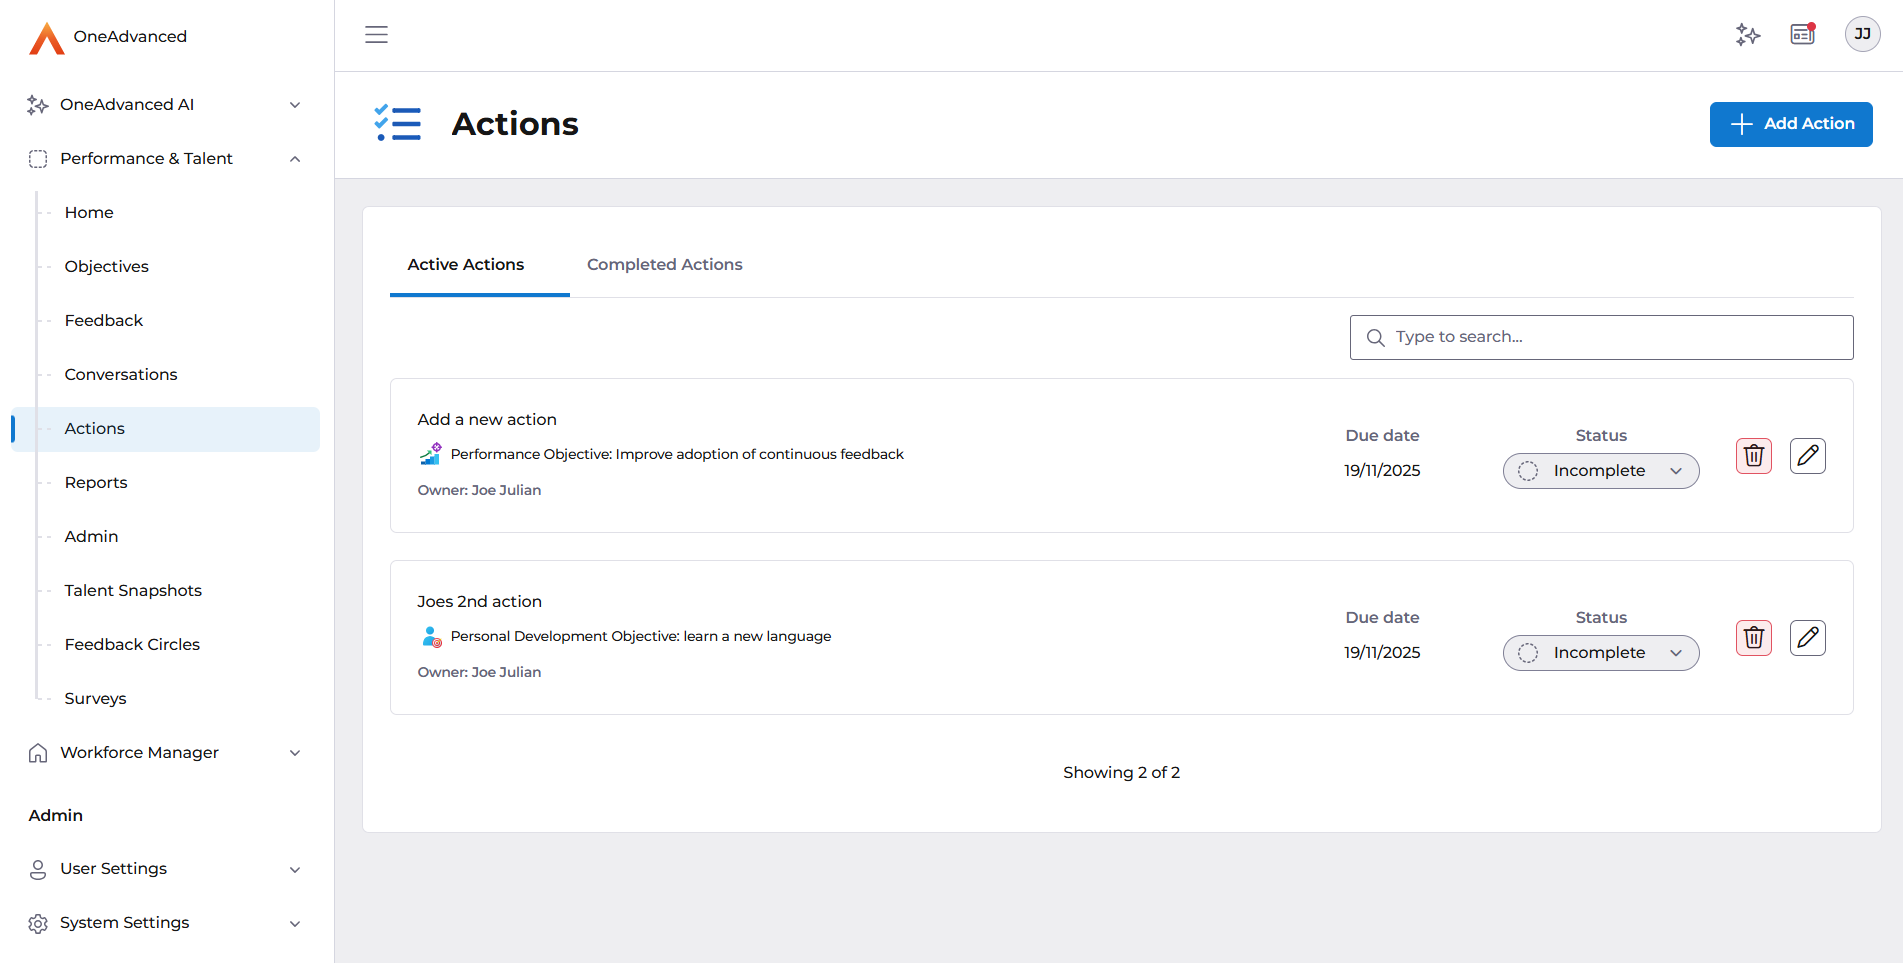The width and height of the screenshot is (1903, 963).
Task: Select the Active Actions tab
Action: coord(466,265)
